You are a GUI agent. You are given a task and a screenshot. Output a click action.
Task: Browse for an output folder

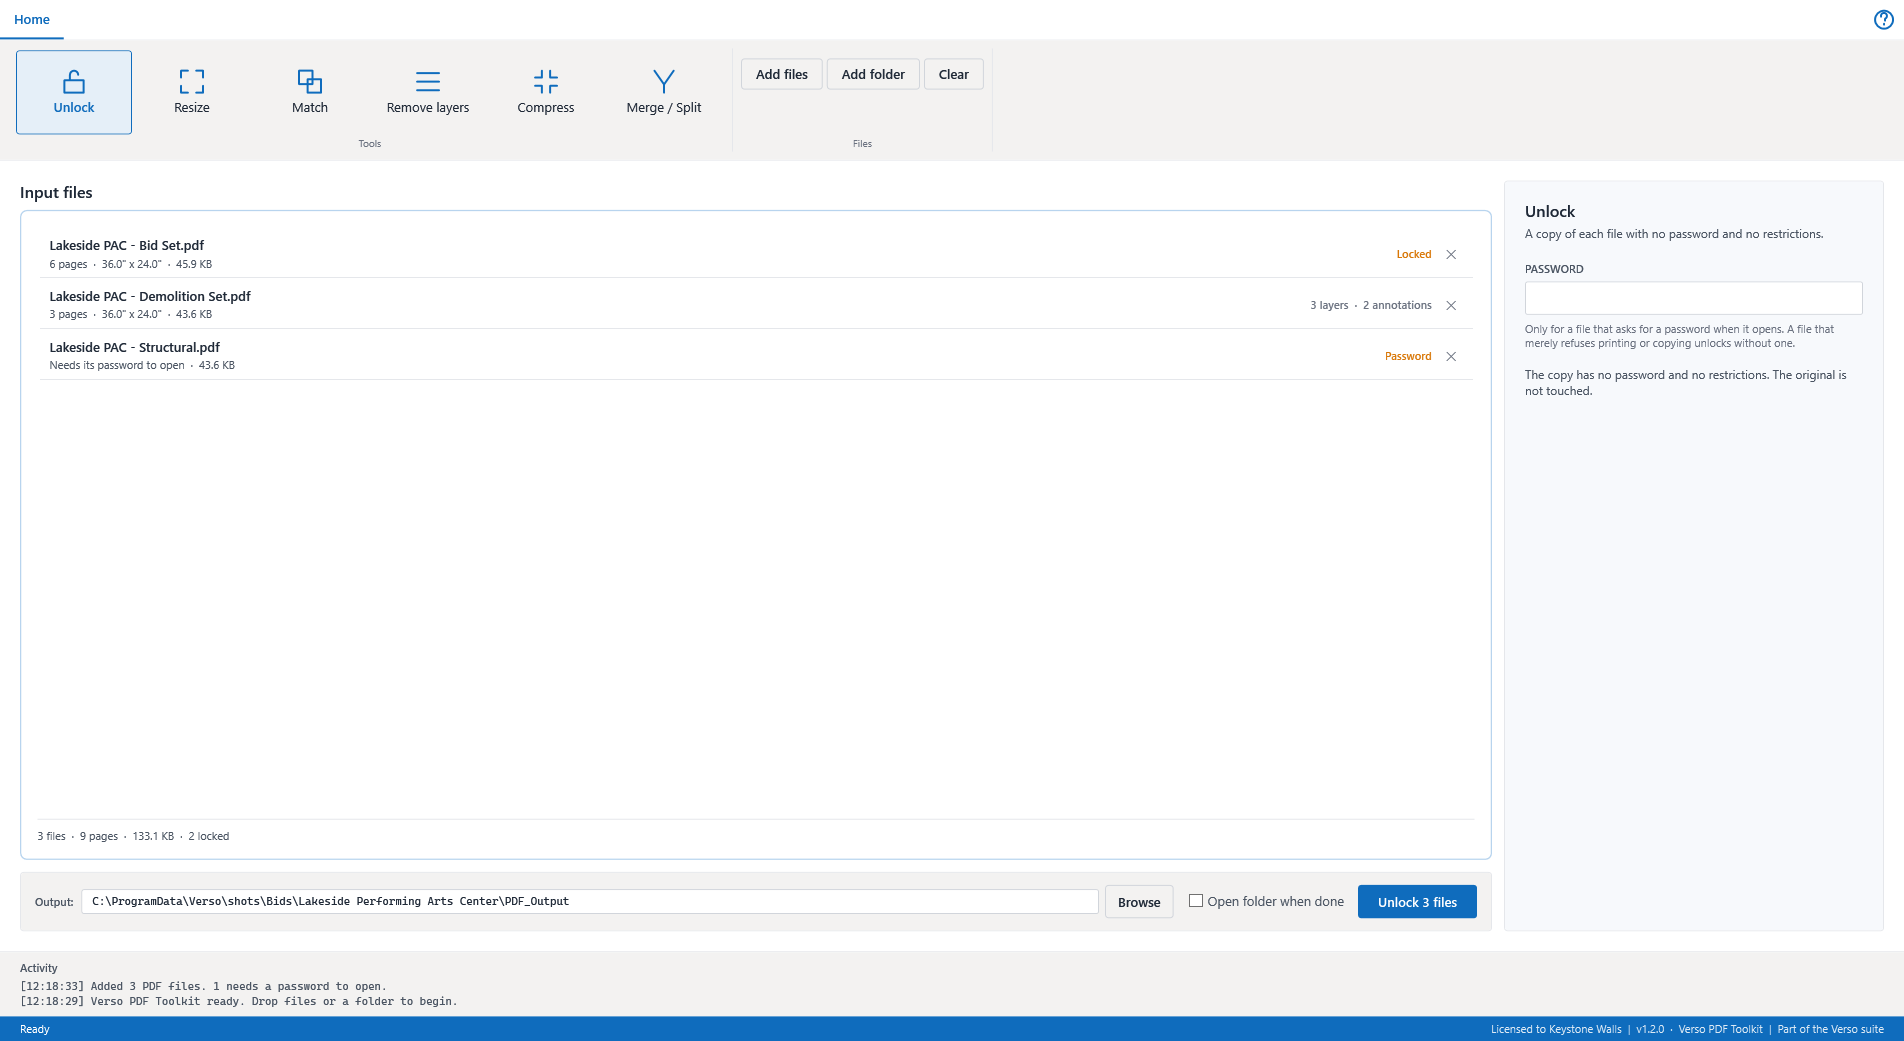[x=1139, y=902]
